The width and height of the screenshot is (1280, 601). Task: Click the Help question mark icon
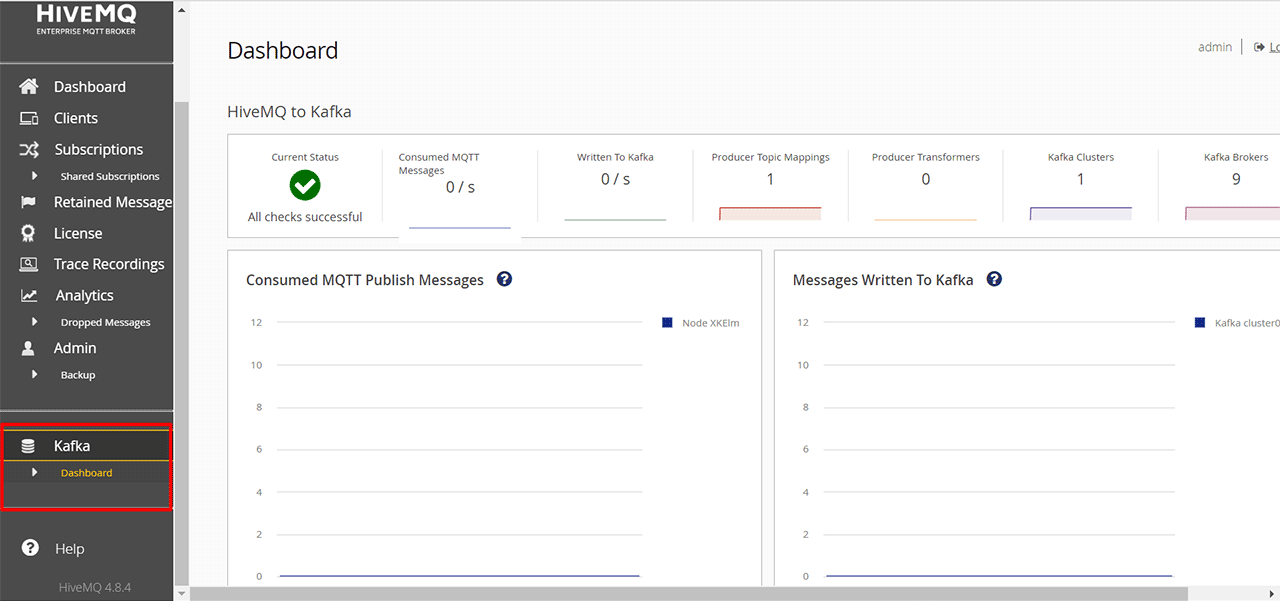coord(30,548)
